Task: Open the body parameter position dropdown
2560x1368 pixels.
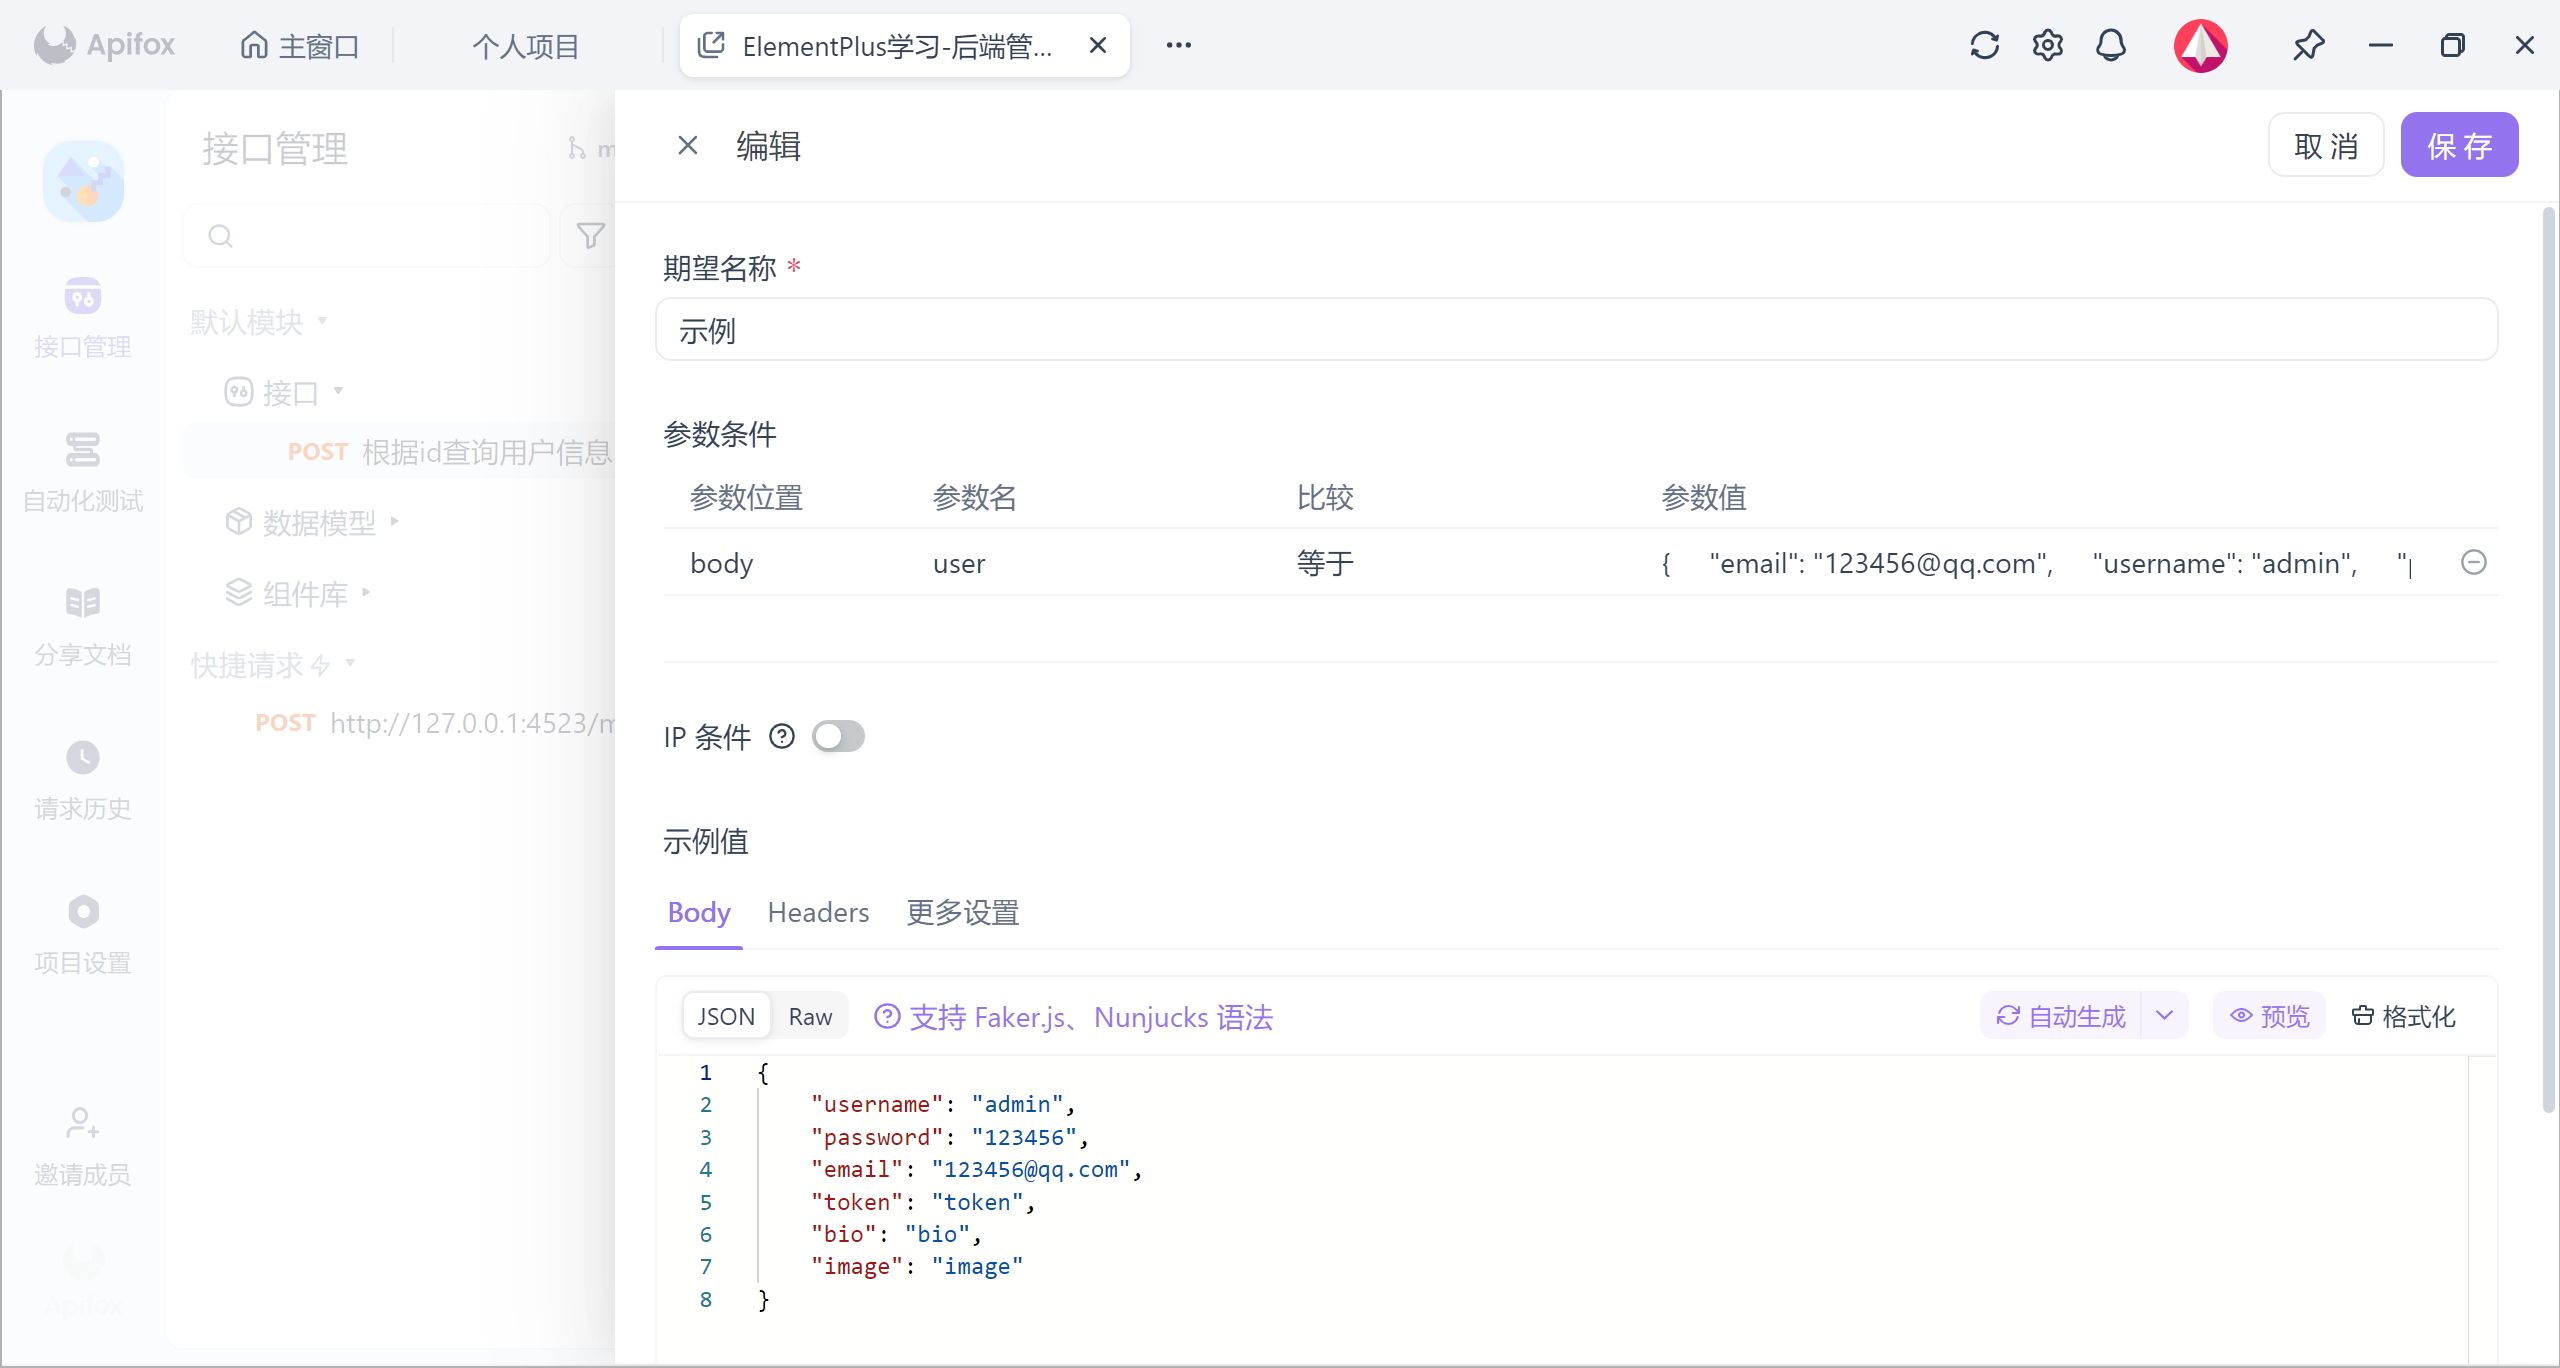Action: (x=722, y=563)
